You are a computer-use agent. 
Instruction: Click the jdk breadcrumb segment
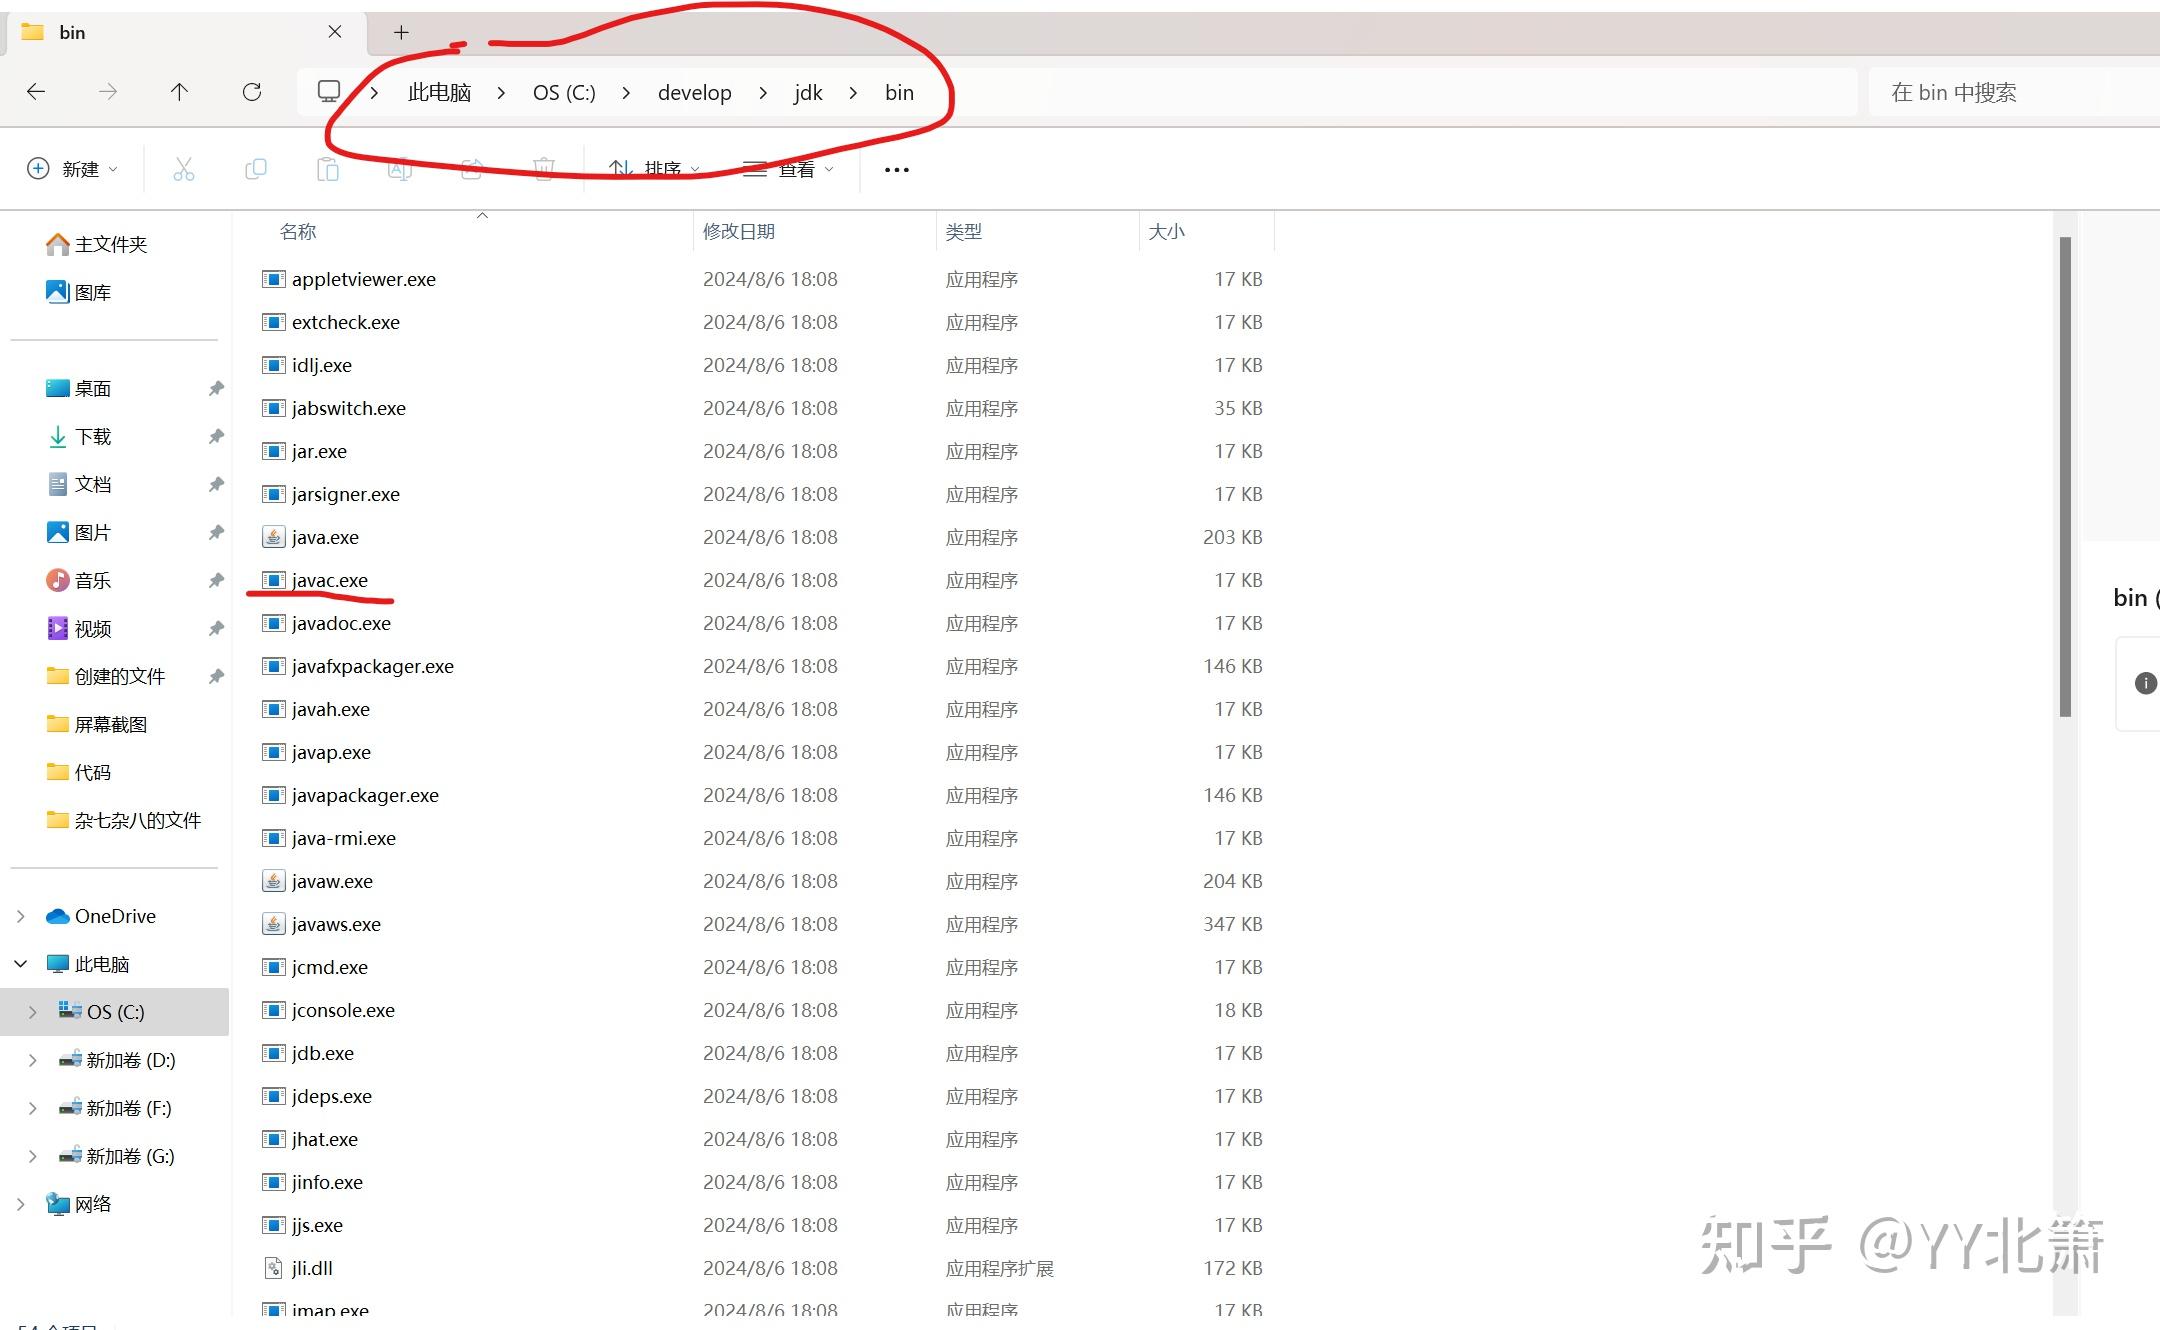click(x=808, y=93)
